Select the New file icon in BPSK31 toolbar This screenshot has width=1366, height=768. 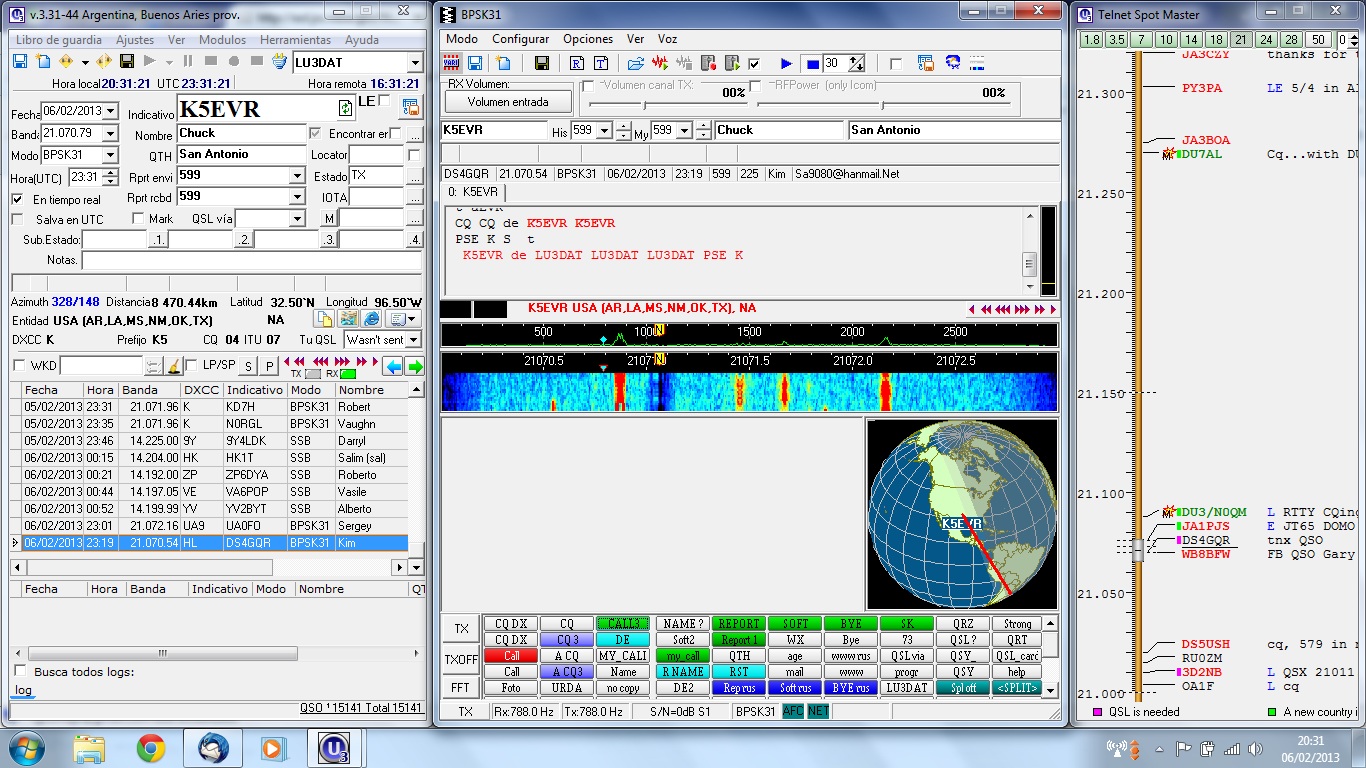coord(502,62)
